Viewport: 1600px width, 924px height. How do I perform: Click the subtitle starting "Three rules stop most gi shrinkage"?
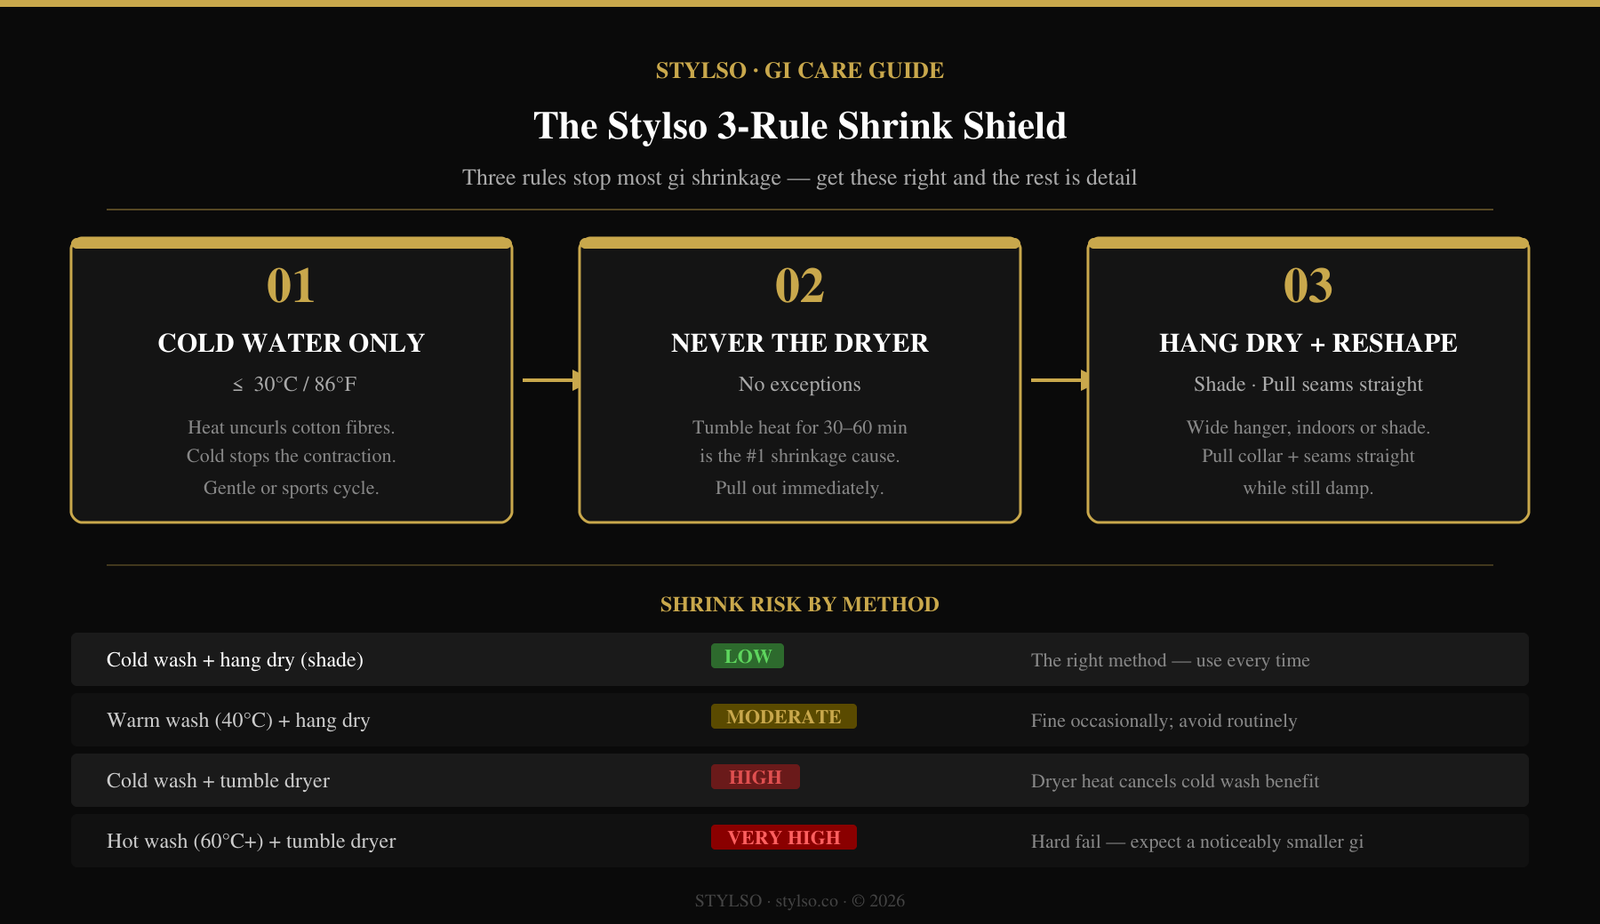tap(800, 178)
